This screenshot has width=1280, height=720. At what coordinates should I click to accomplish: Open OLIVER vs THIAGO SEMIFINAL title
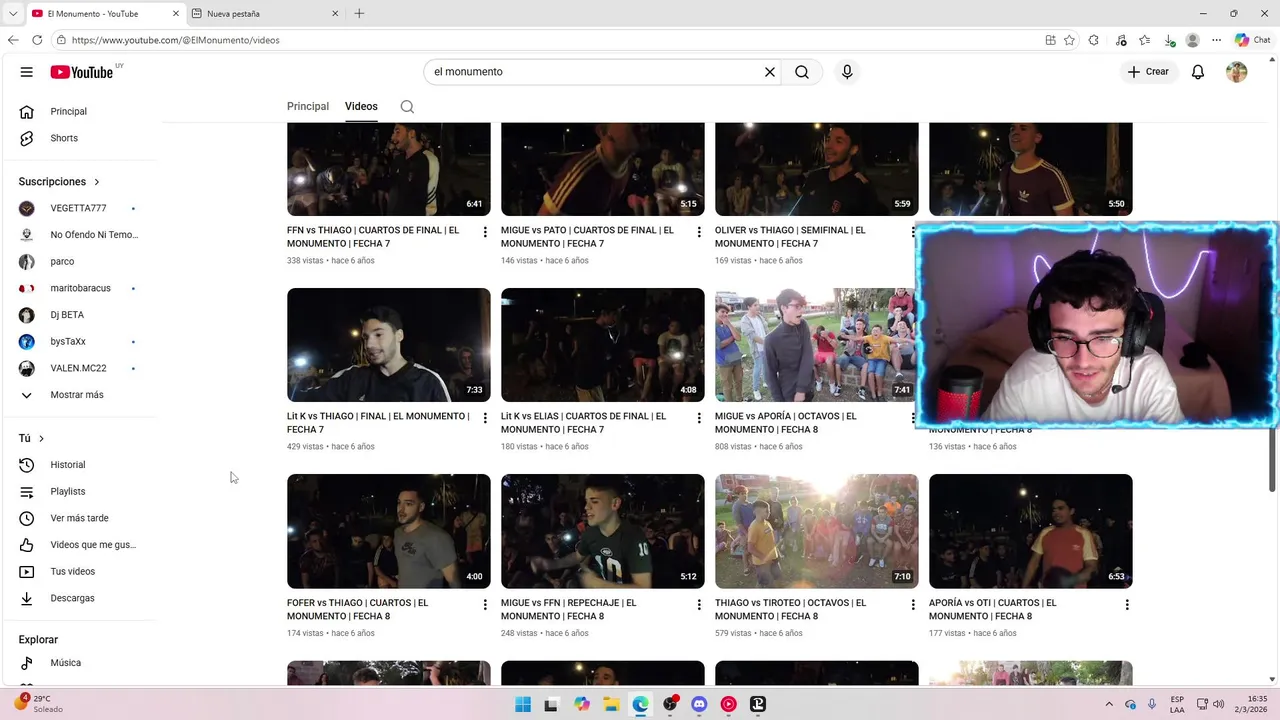pos(790,237)
